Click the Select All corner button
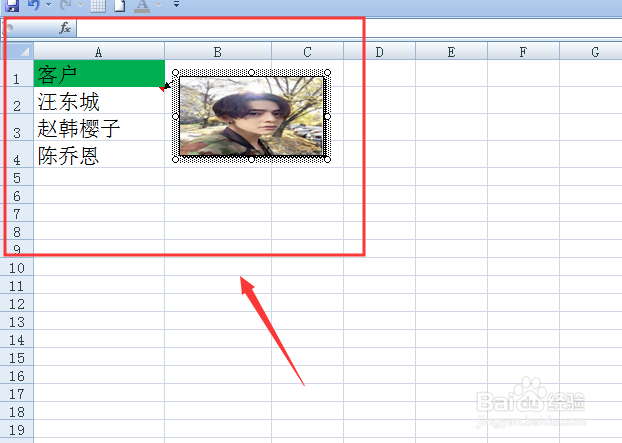The height and width of the screenshot is (443, 622). point(18,51)
